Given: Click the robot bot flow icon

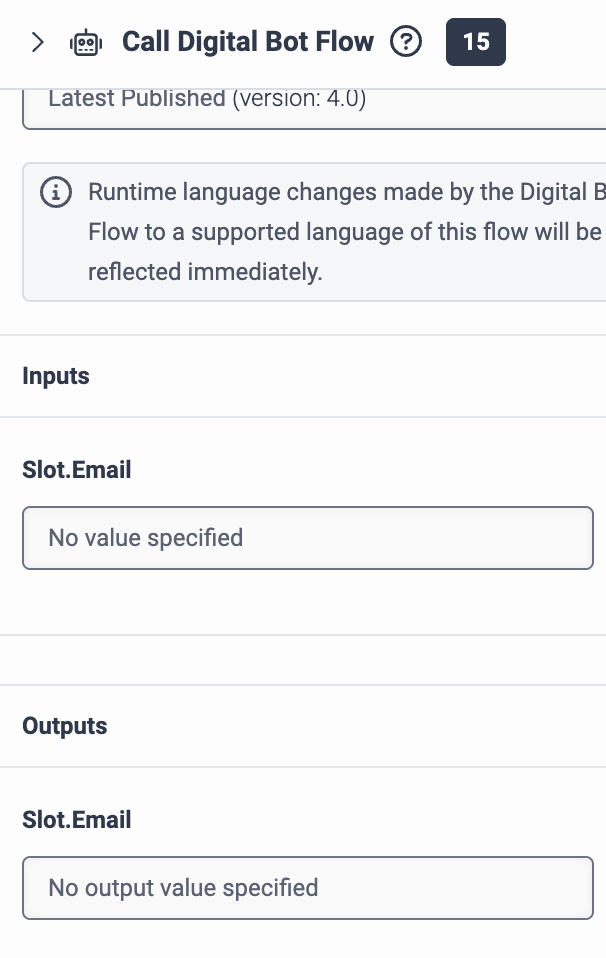Looking at the screenshot, I should coord(86,43).
